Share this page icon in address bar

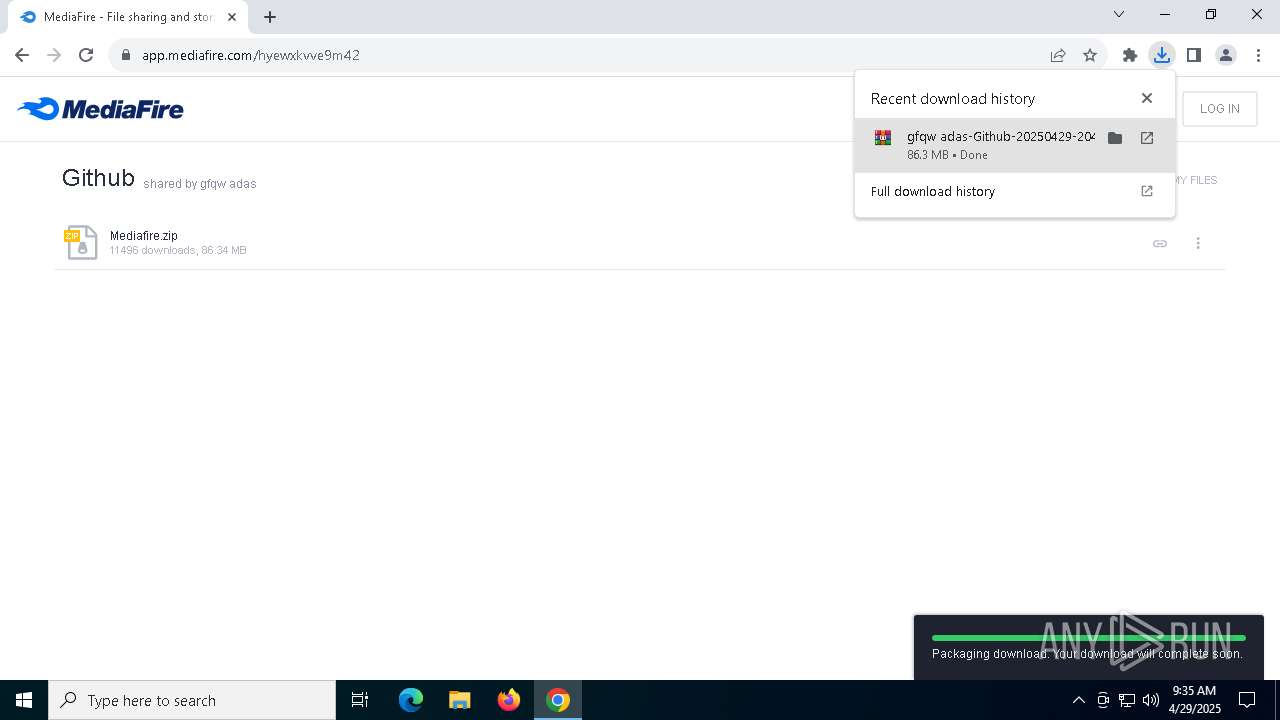click(x=1058, y=55)
